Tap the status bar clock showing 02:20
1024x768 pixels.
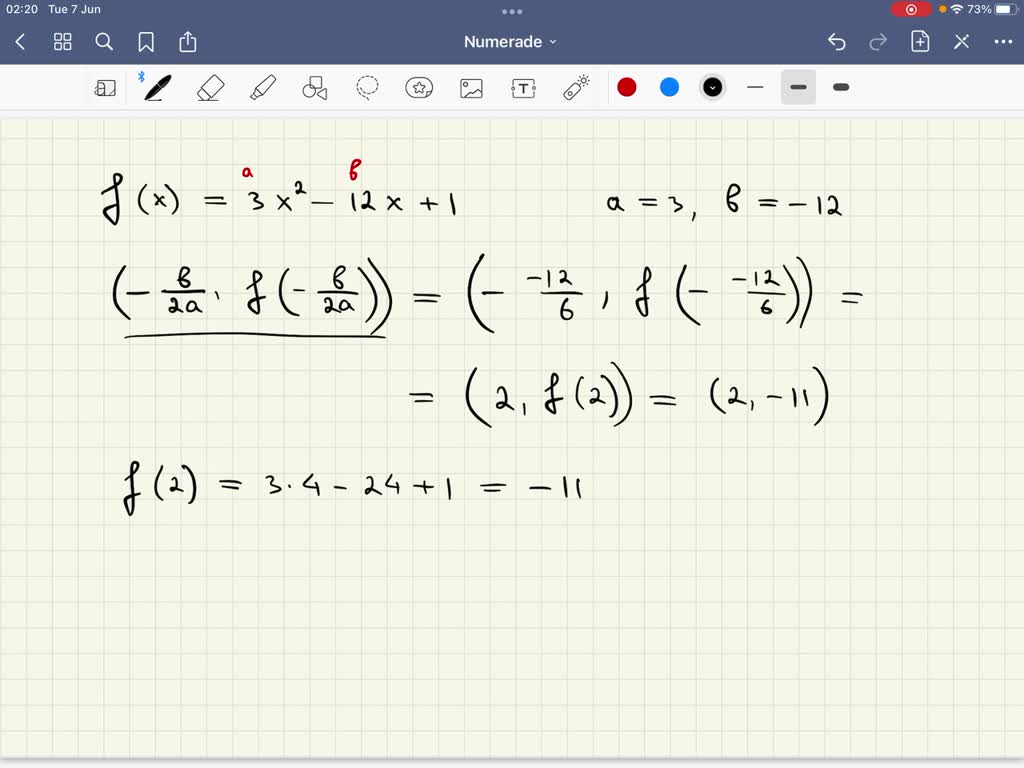click(22, 9)
